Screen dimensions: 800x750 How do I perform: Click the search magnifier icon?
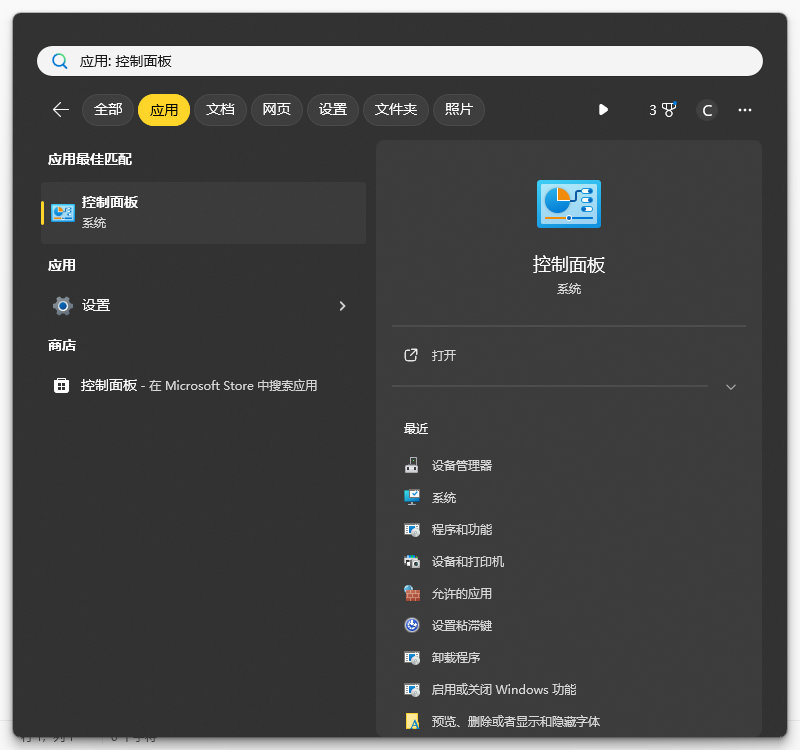tap(60, 61)
